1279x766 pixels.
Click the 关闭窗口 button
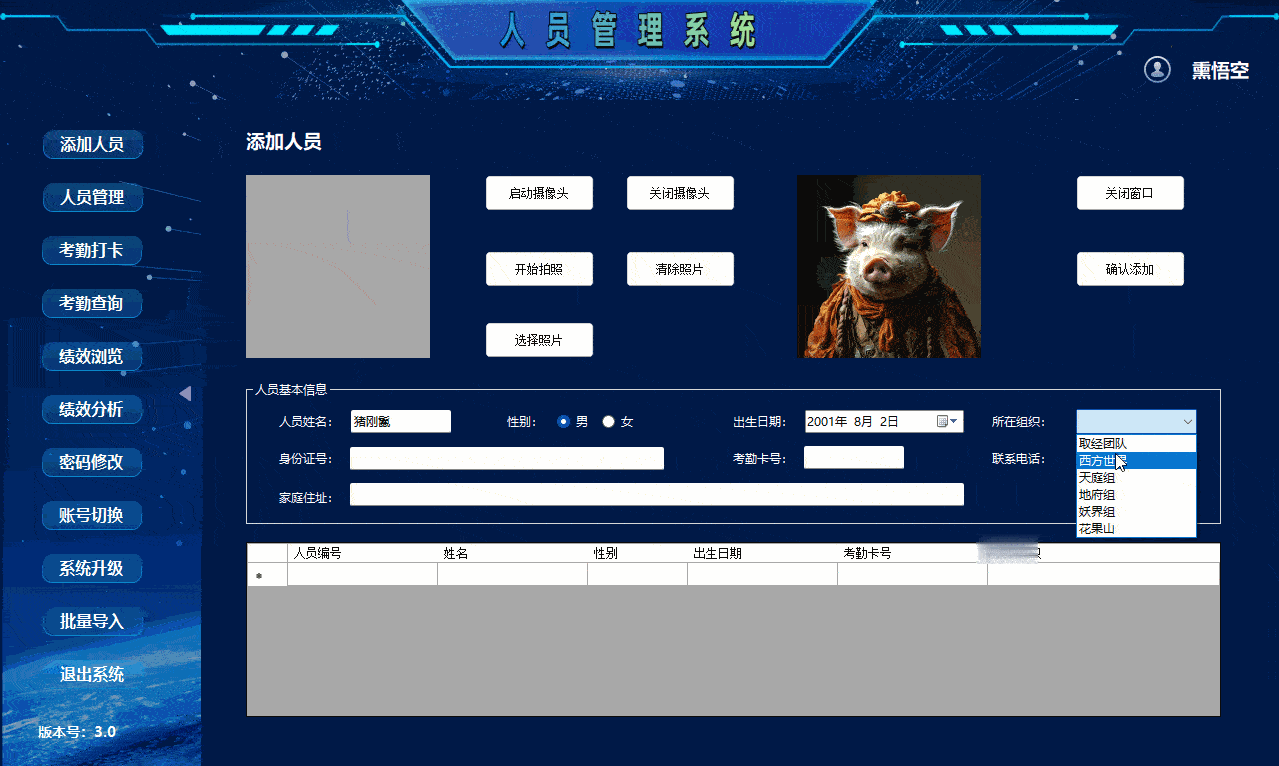click(1130, 193)
